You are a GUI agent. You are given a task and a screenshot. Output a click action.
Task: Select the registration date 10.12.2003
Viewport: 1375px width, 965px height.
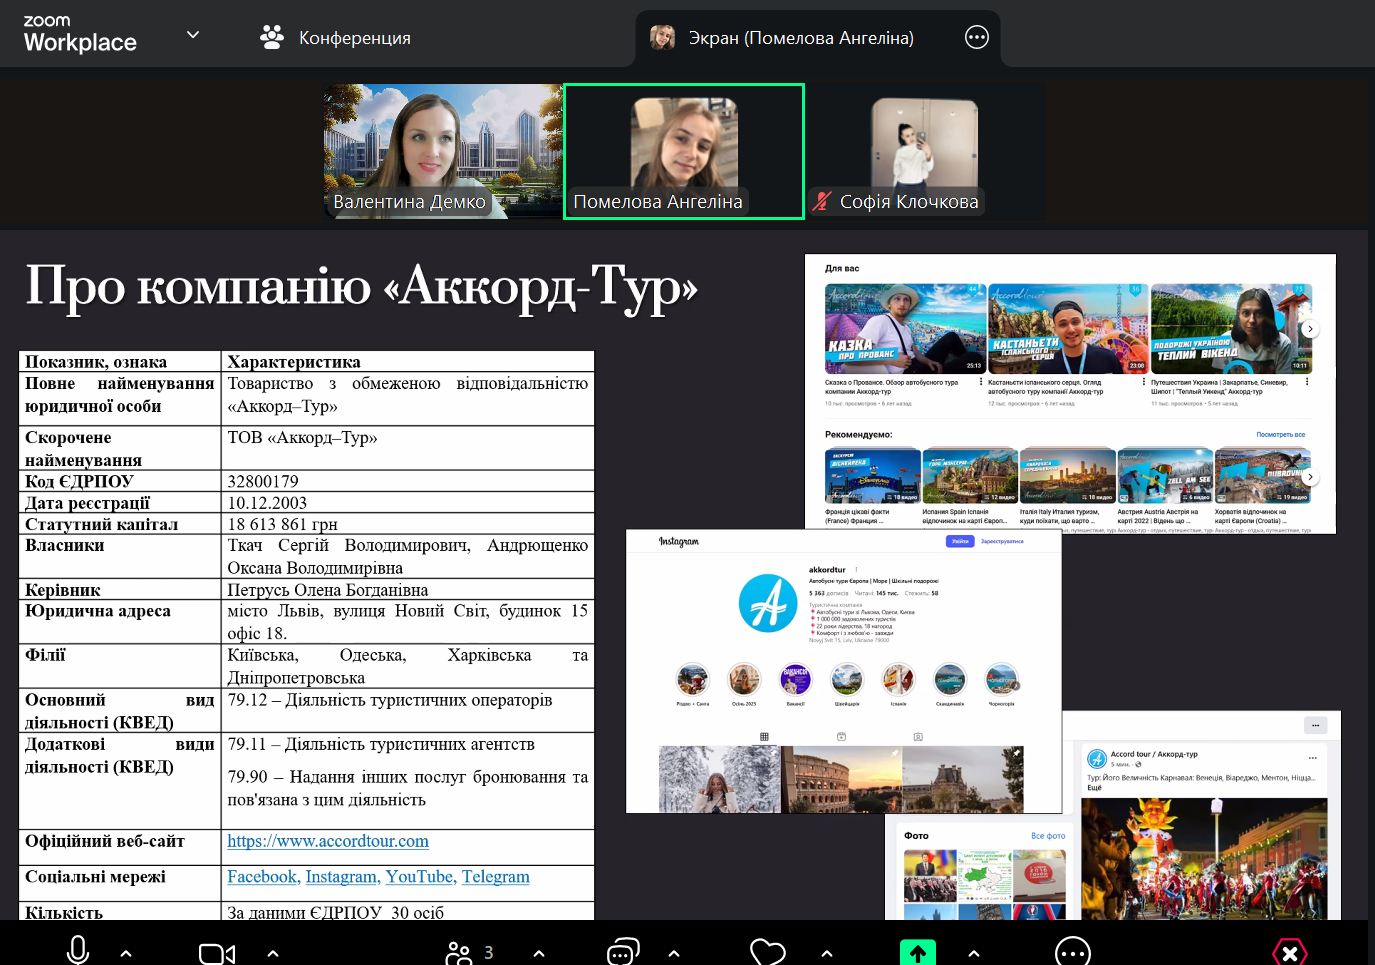[x=267, y=503]
